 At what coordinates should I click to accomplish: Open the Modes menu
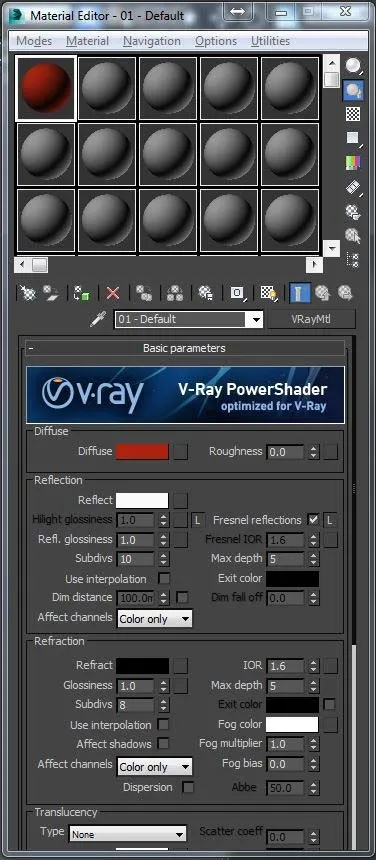point(34,41)
